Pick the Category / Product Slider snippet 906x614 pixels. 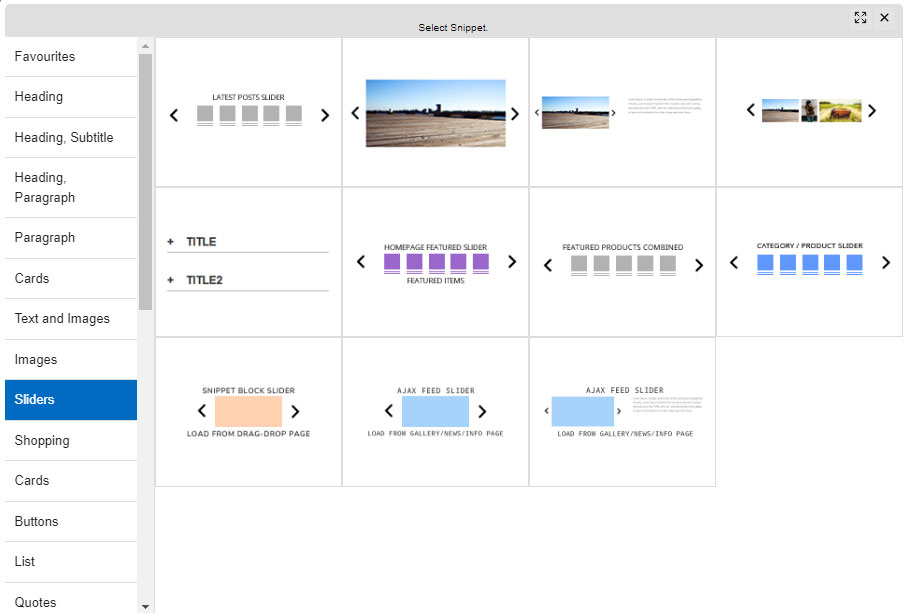809,261
